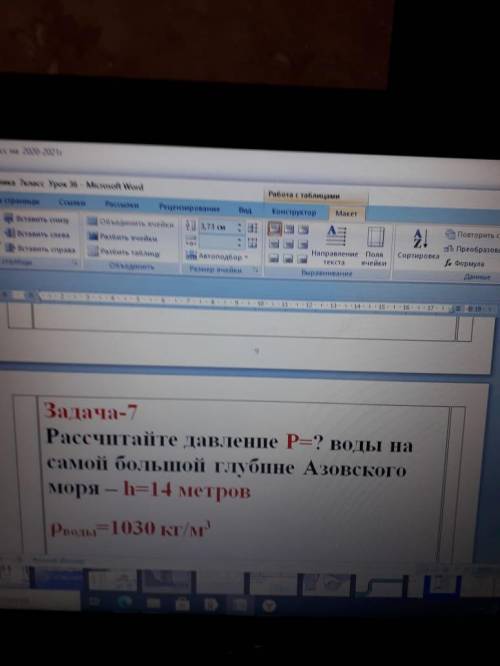
Task: Align cell text middle right
Action: [x=303, y=245]
